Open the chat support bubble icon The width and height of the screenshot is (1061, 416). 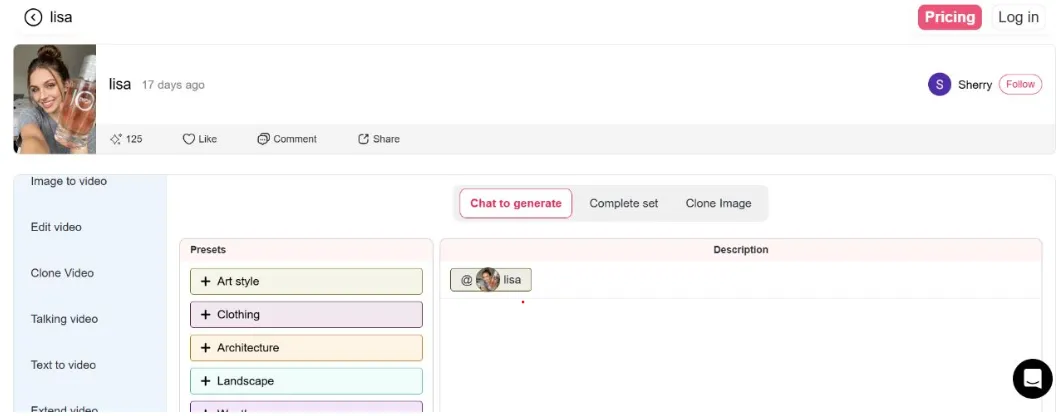tap(1032, 379)
